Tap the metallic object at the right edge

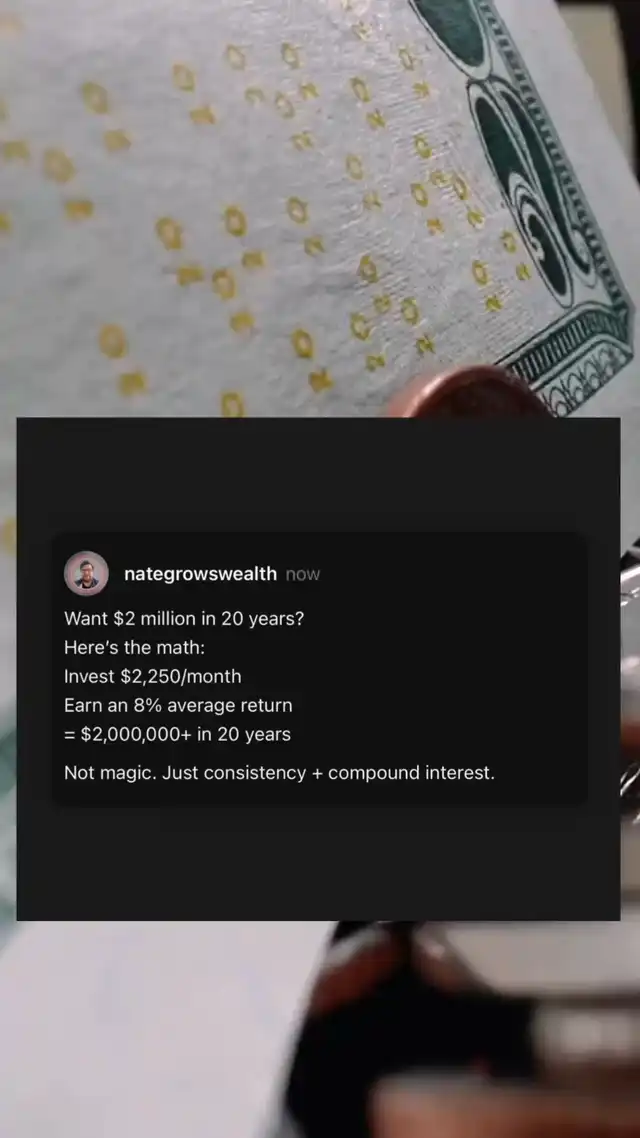pos(630,689)
